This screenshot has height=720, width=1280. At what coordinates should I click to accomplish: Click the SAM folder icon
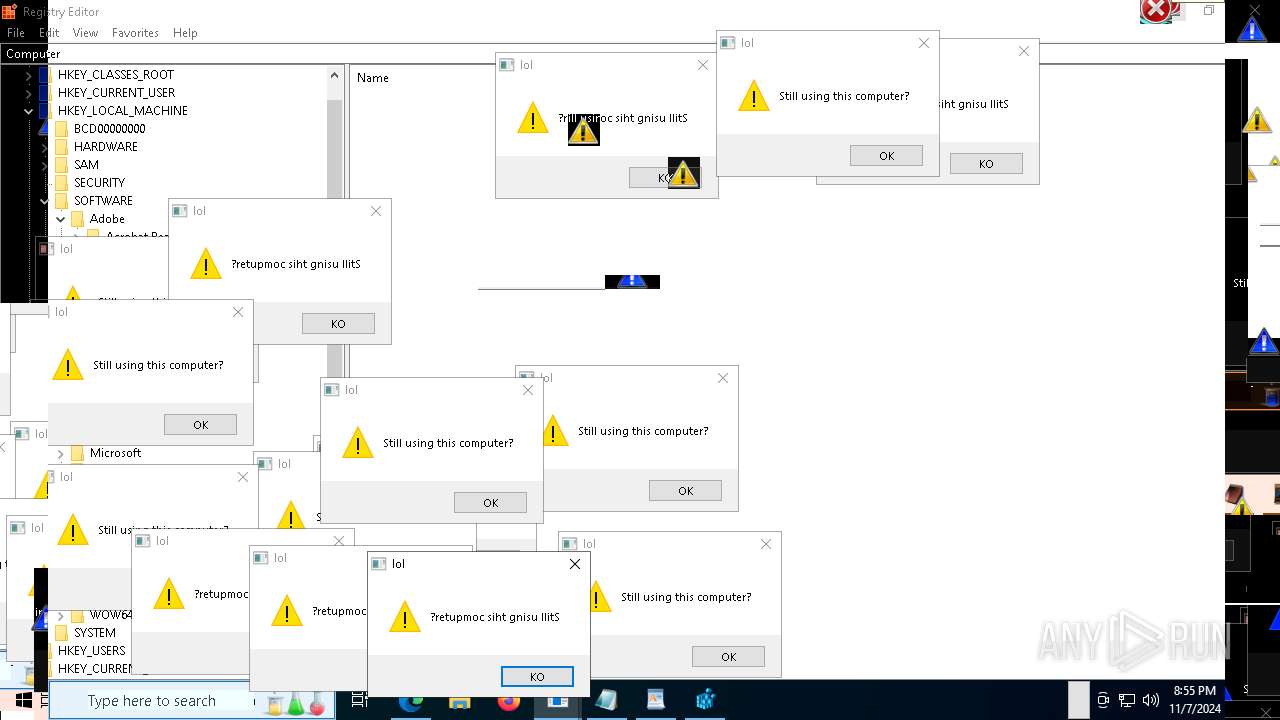pos(61,165)
